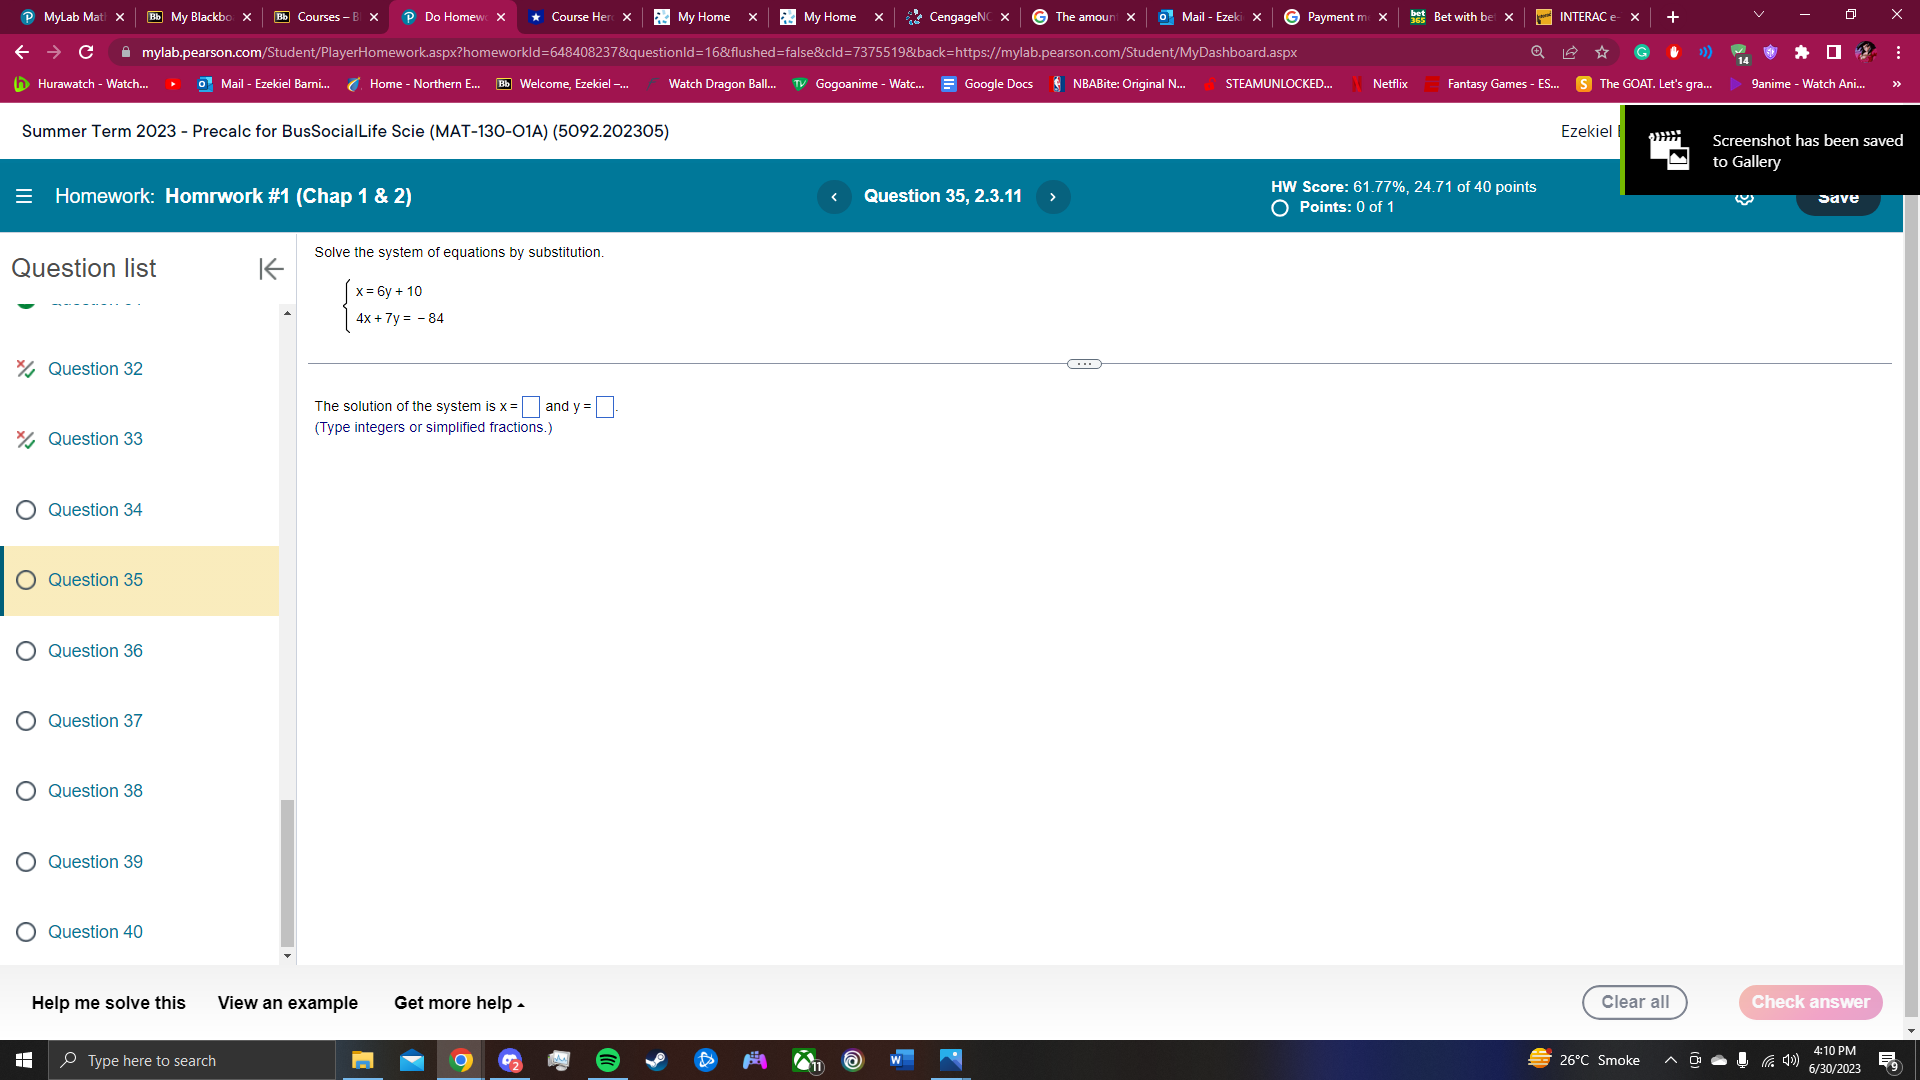Reload the page in the browser
Screen dimensions: 1920x1080
(x=86, y=52)
